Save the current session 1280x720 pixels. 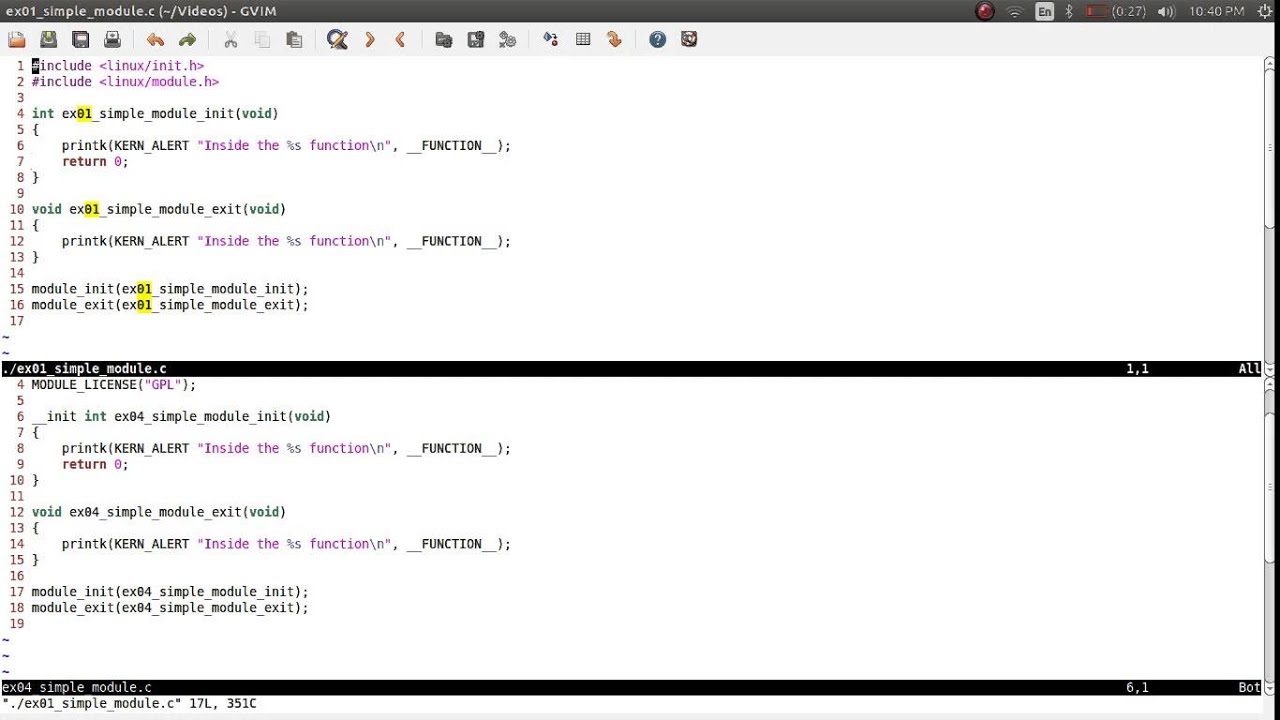click(x=476, y=40)
